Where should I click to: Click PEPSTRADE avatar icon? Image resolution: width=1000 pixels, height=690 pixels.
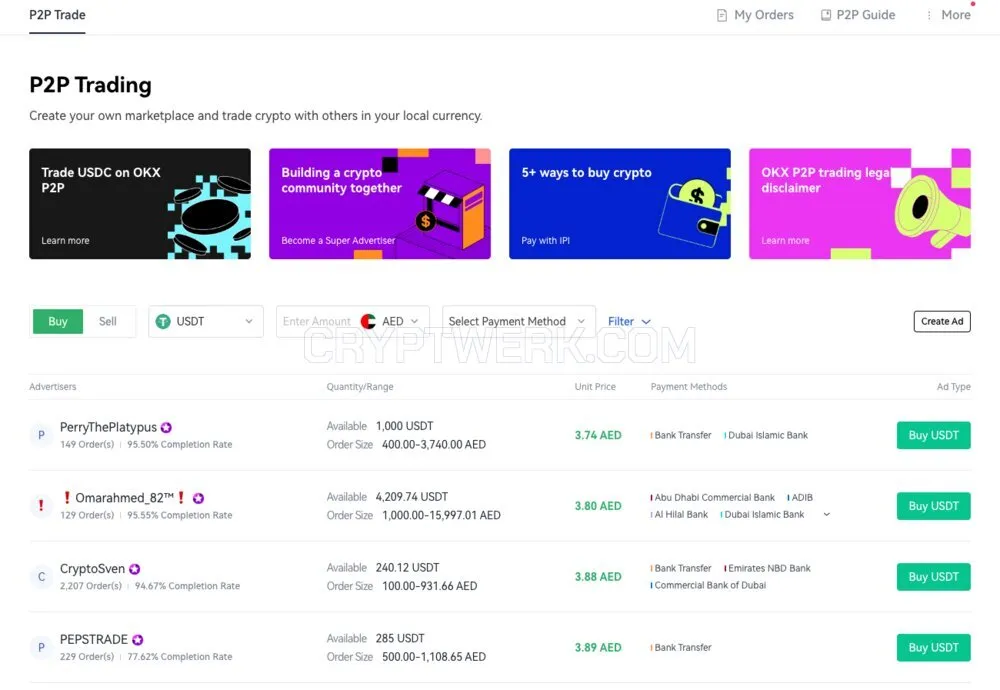coord(41,647)
